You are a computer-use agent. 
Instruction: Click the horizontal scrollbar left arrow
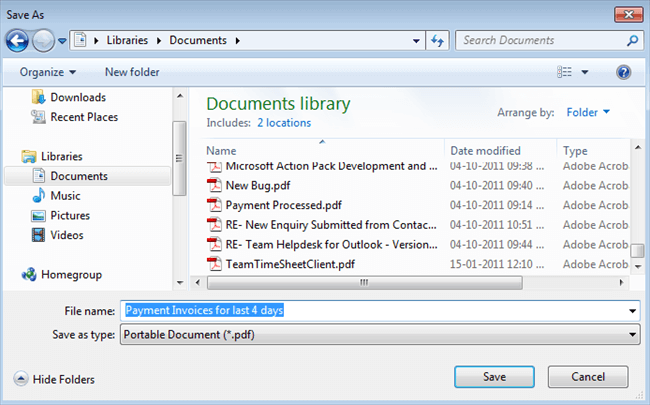pos(198,283)
